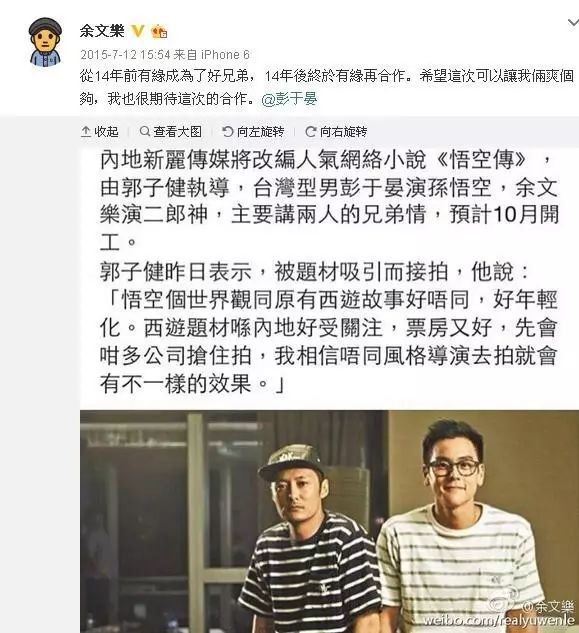This screenshot has height=633, width=579.
Task: Open the 余文樂 profile avatar
Action: coord(45,42)
